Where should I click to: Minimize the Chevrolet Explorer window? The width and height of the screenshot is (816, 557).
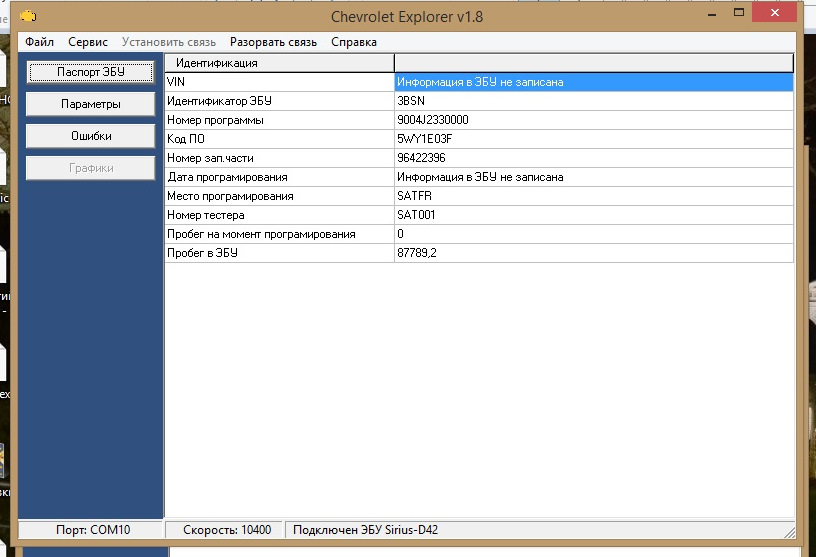click(712, 14)
